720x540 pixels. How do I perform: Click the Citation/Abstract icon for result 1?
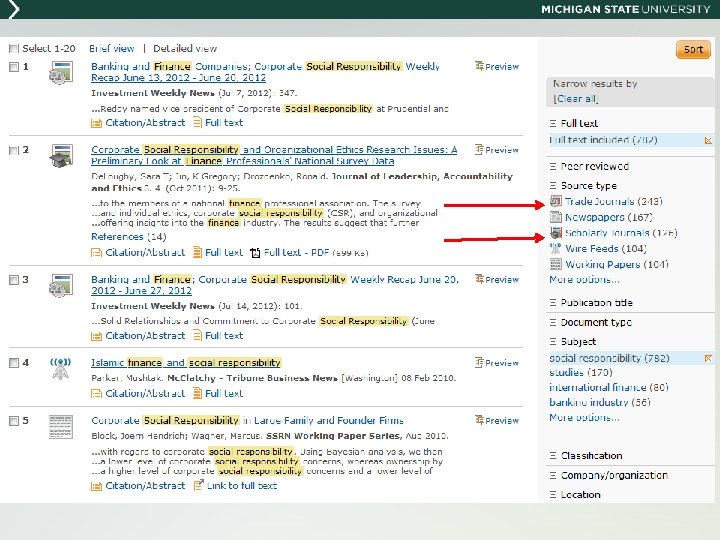[x=96, y=123]
